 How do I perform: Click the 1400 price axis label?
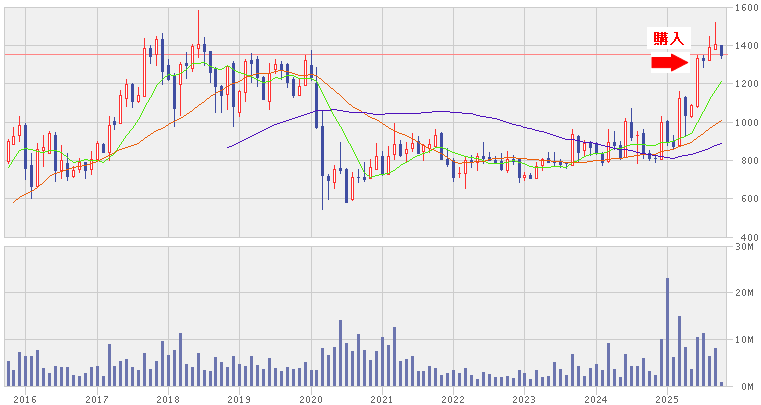point(745,47)
